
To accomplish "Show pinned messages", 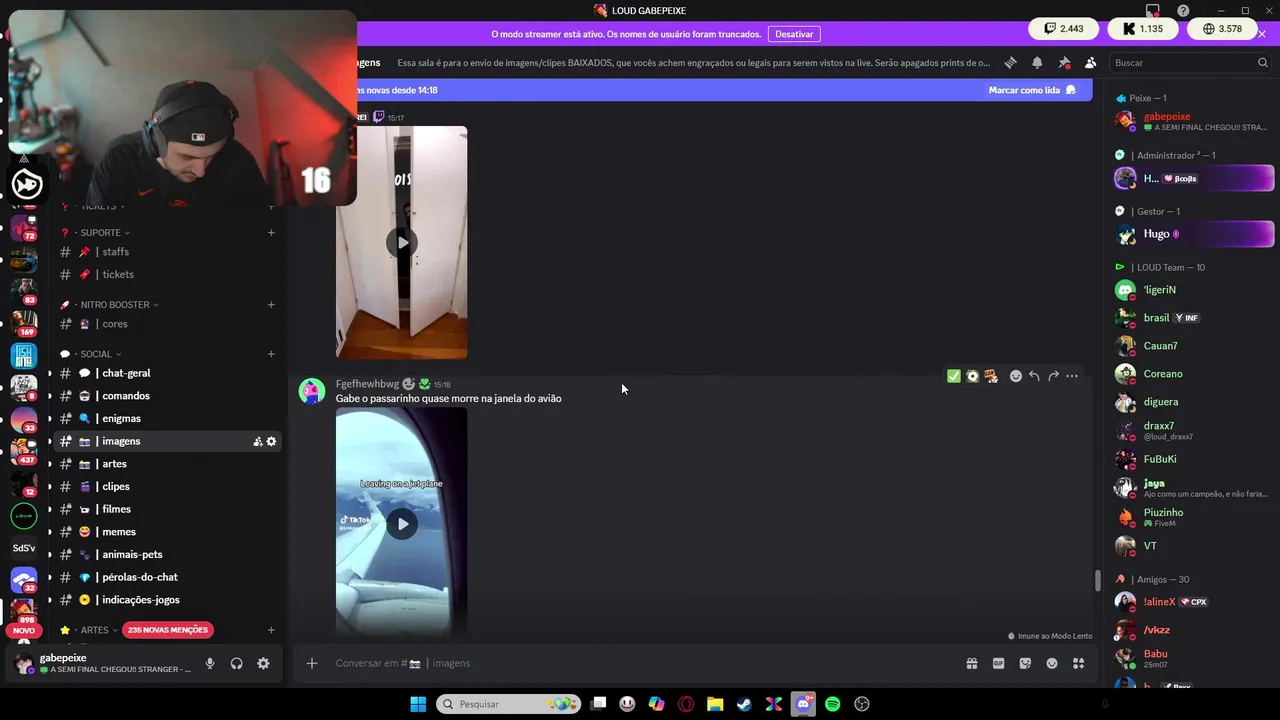I will [1064, 62].
